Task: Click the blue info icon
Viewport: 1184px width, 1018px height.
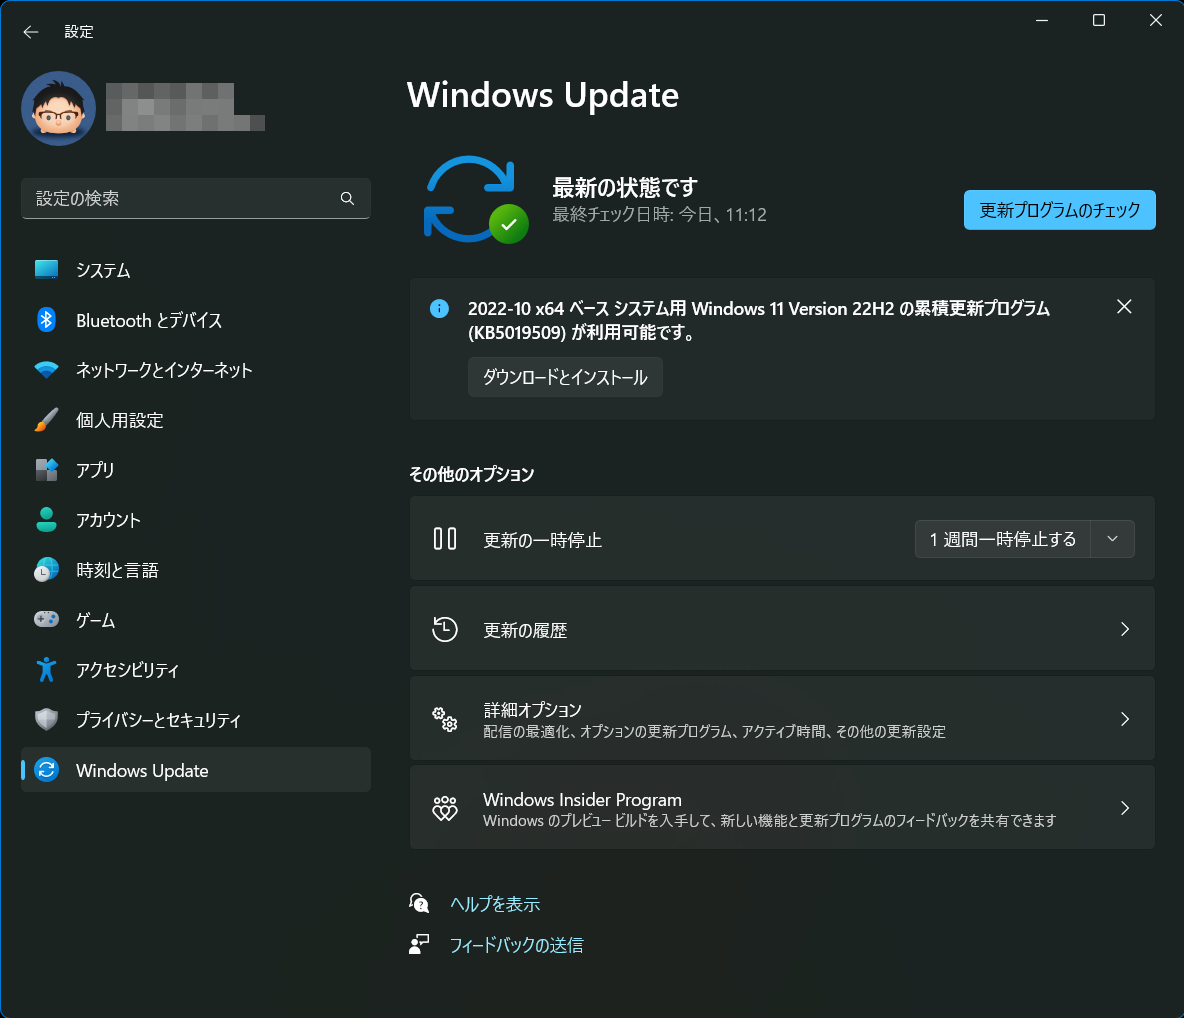Action: click(x=439, y=308)
